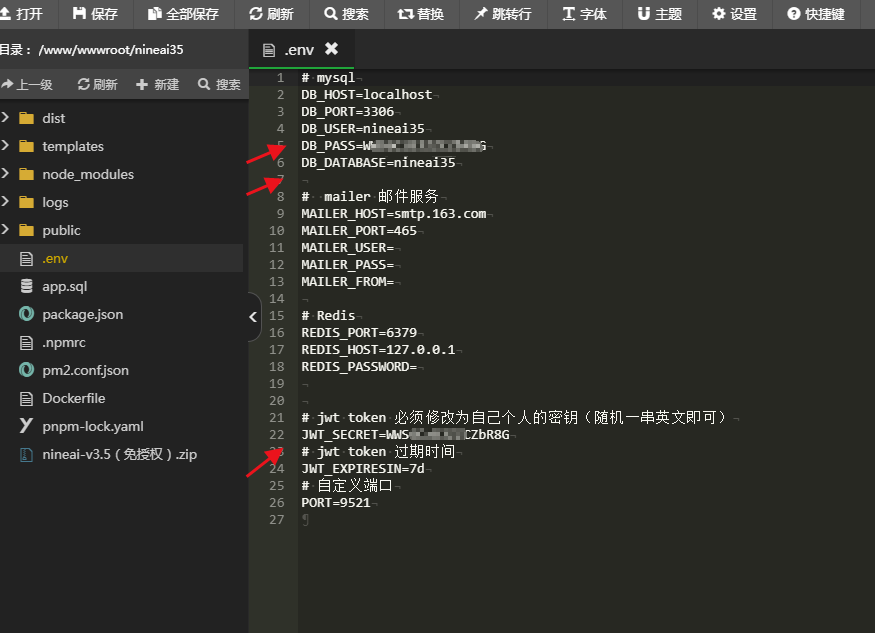Click New (新建) in the file panel
This screenshot has height=633, width=875.
pyautogui.click(x=157, y=85)
